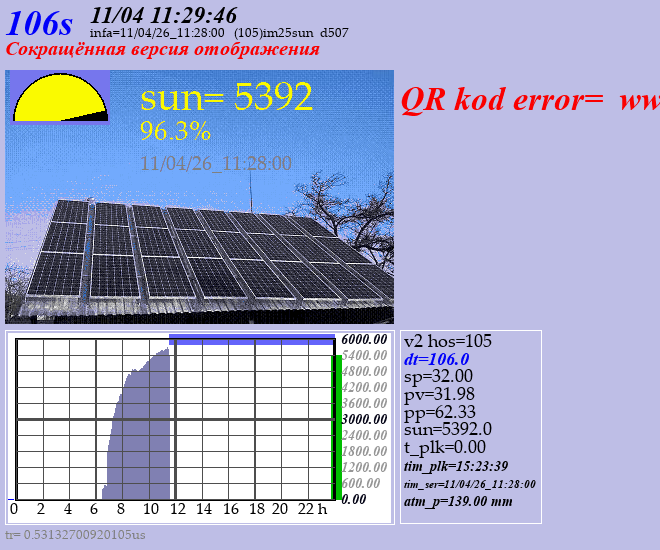Click the red Сокращённая версия отображения heading
Viewport: 660px width, 550px height.
163,49
